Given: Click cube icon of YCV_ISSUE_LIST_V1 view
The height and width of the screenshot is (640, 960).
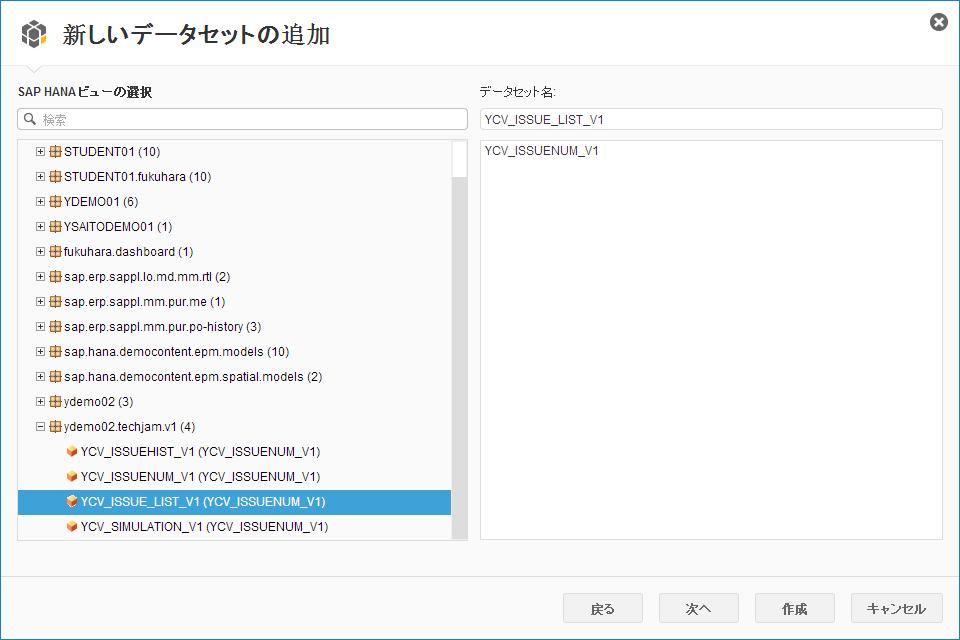Looking at the screenshot, I should pos(72,502).
